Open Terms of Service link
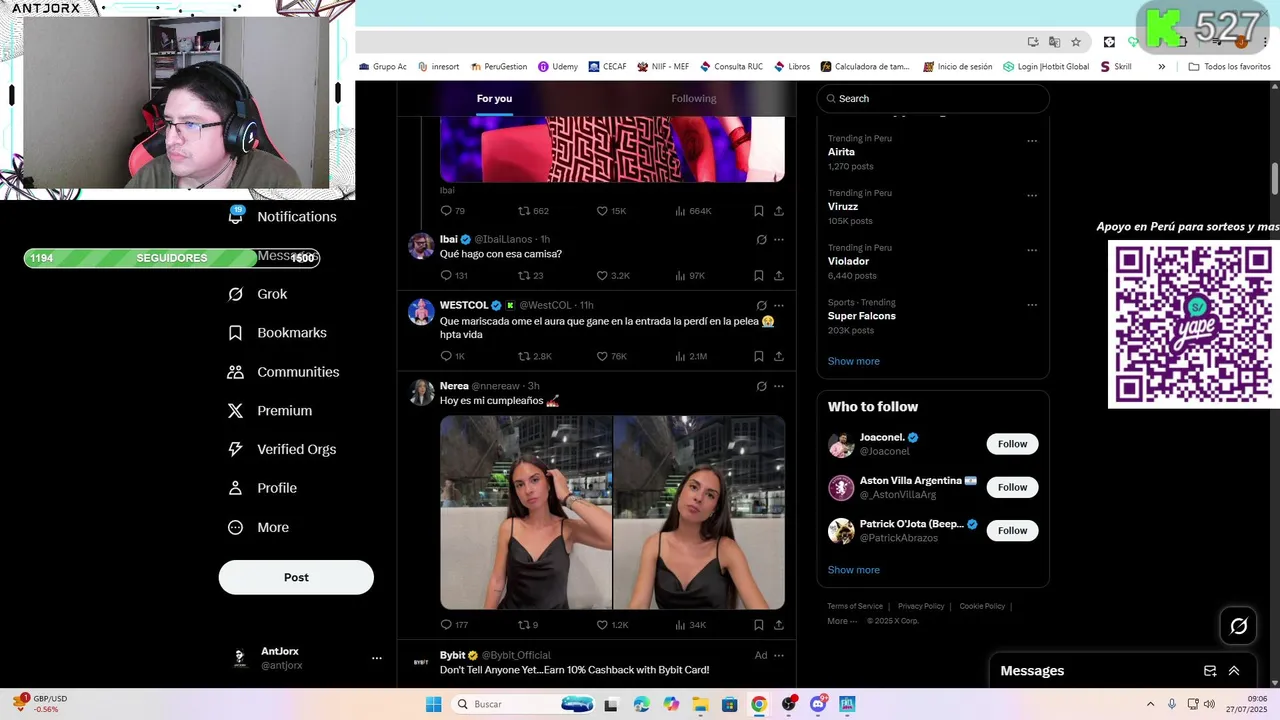This screenshot has width=1280, height=720. pyautogui.click(x=855, y=606)
